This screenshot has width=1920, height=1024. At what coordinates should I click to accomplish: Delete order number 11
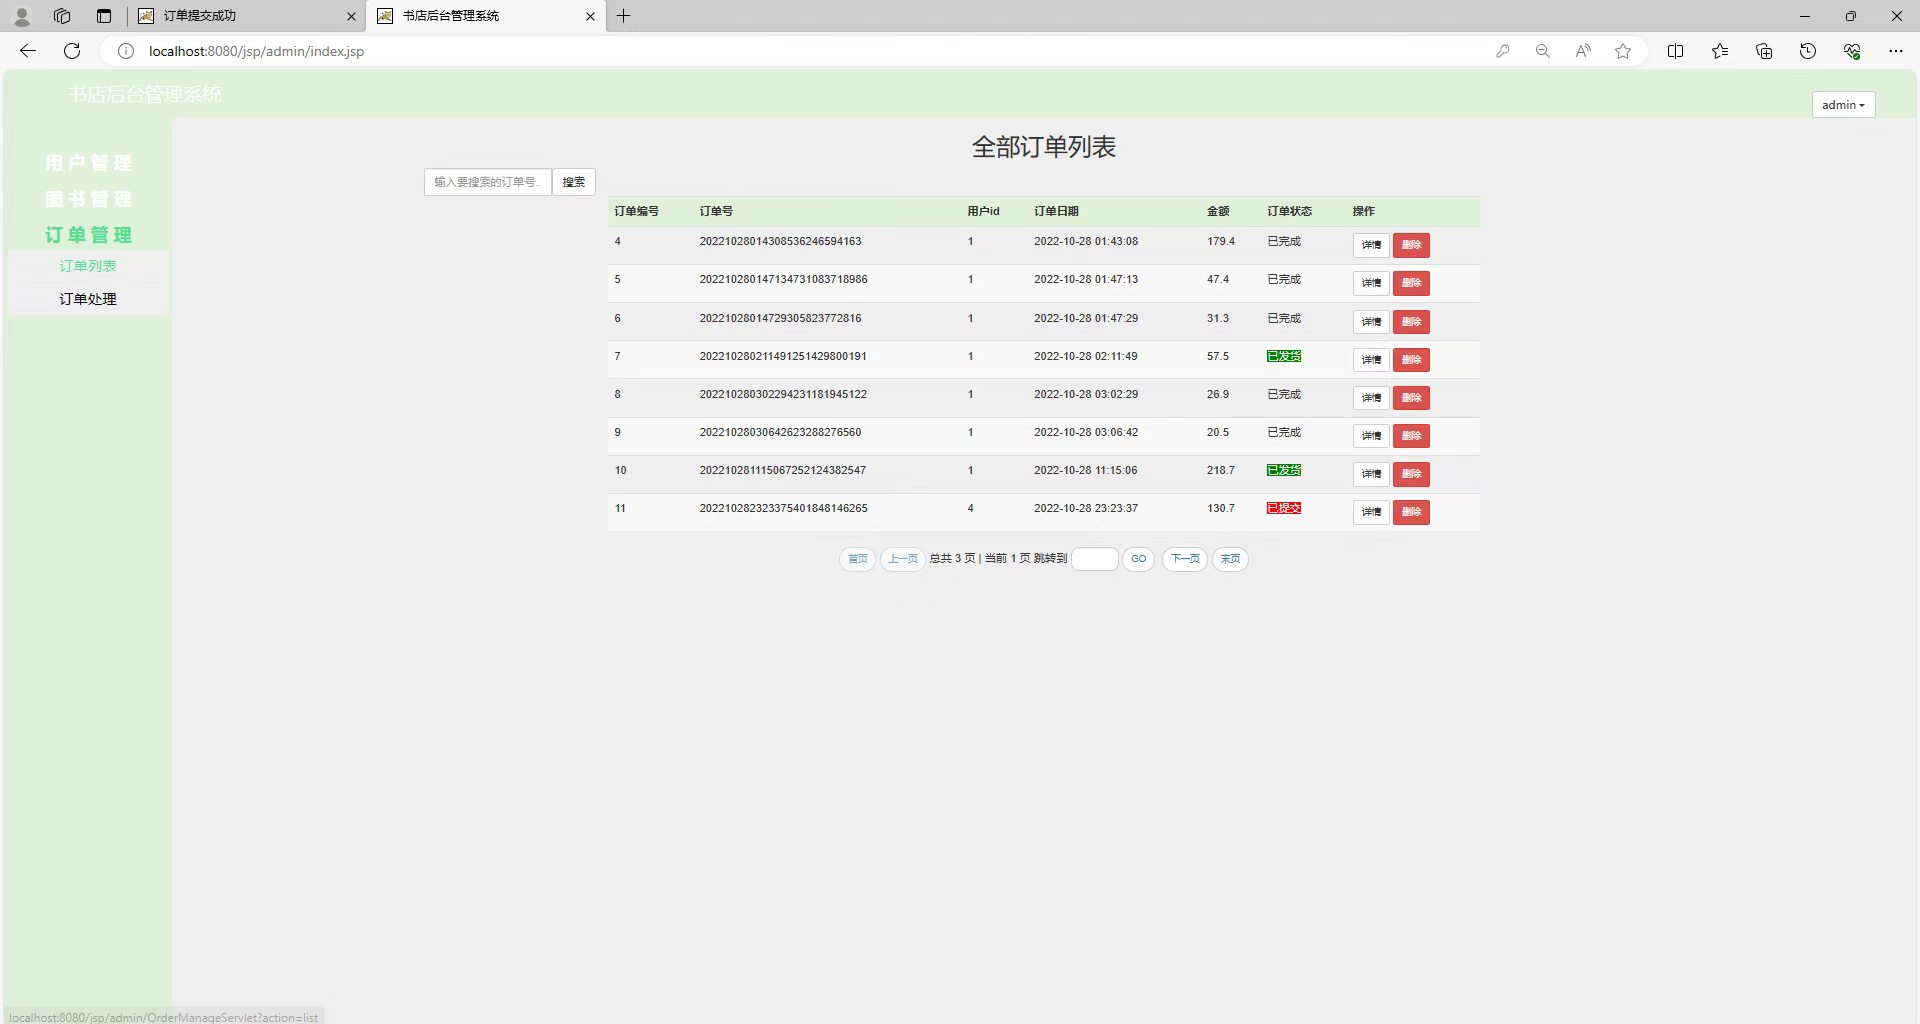pos(1411,512)
